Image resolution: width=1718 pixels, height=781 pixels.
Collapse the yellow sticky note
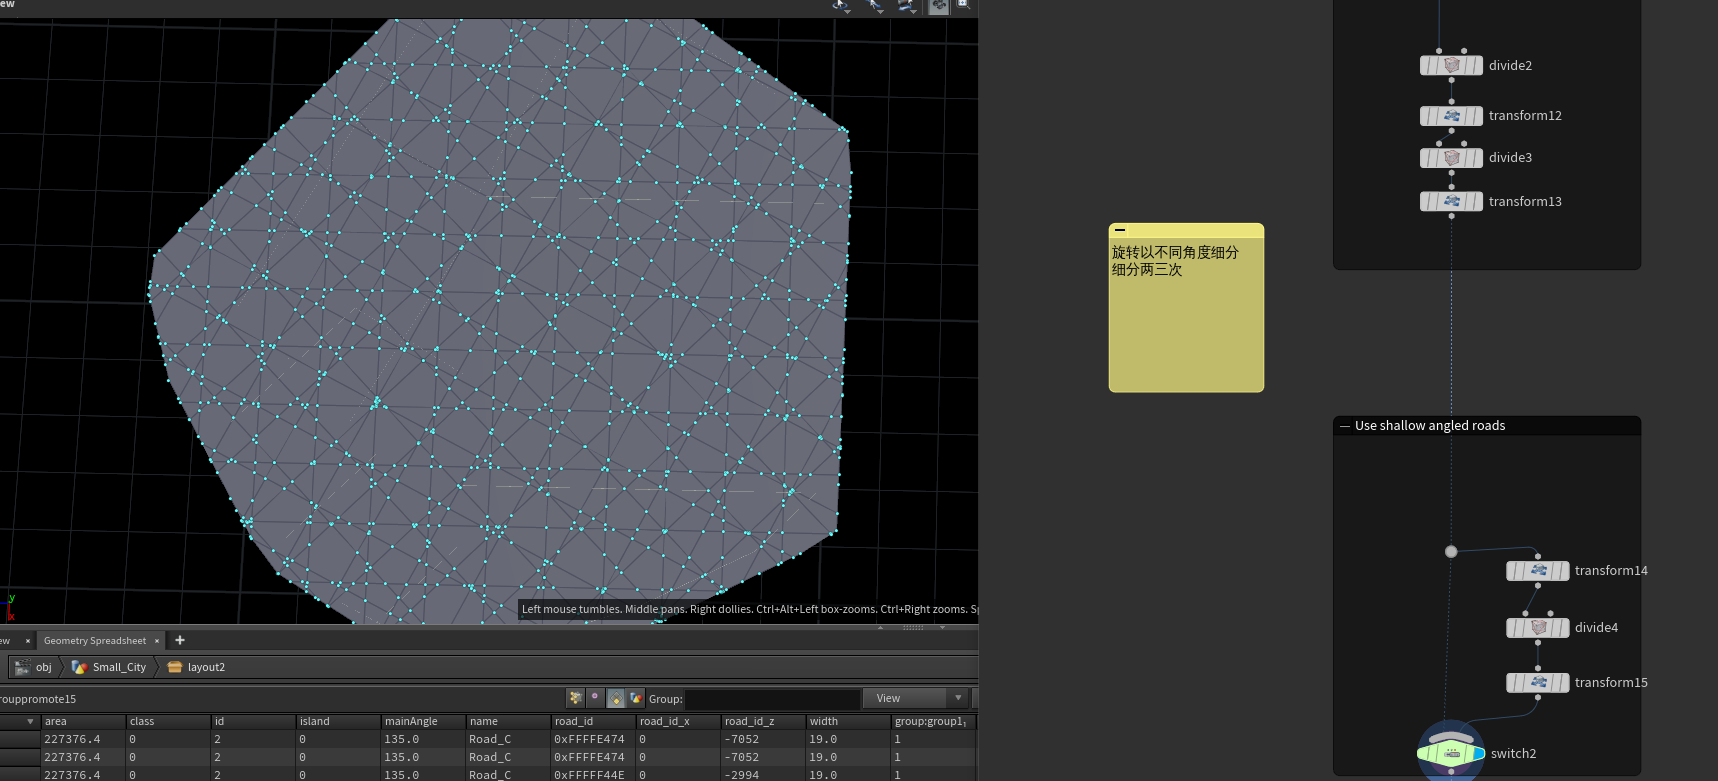[1120, 230]
